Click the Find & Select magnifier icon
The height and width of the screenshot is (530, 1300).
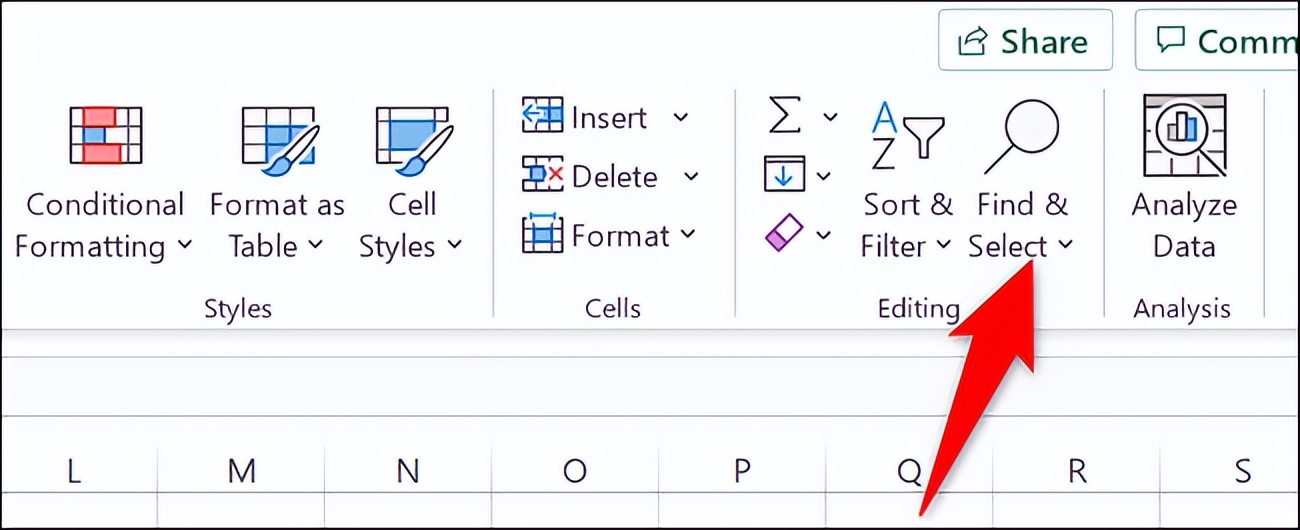1022,135
